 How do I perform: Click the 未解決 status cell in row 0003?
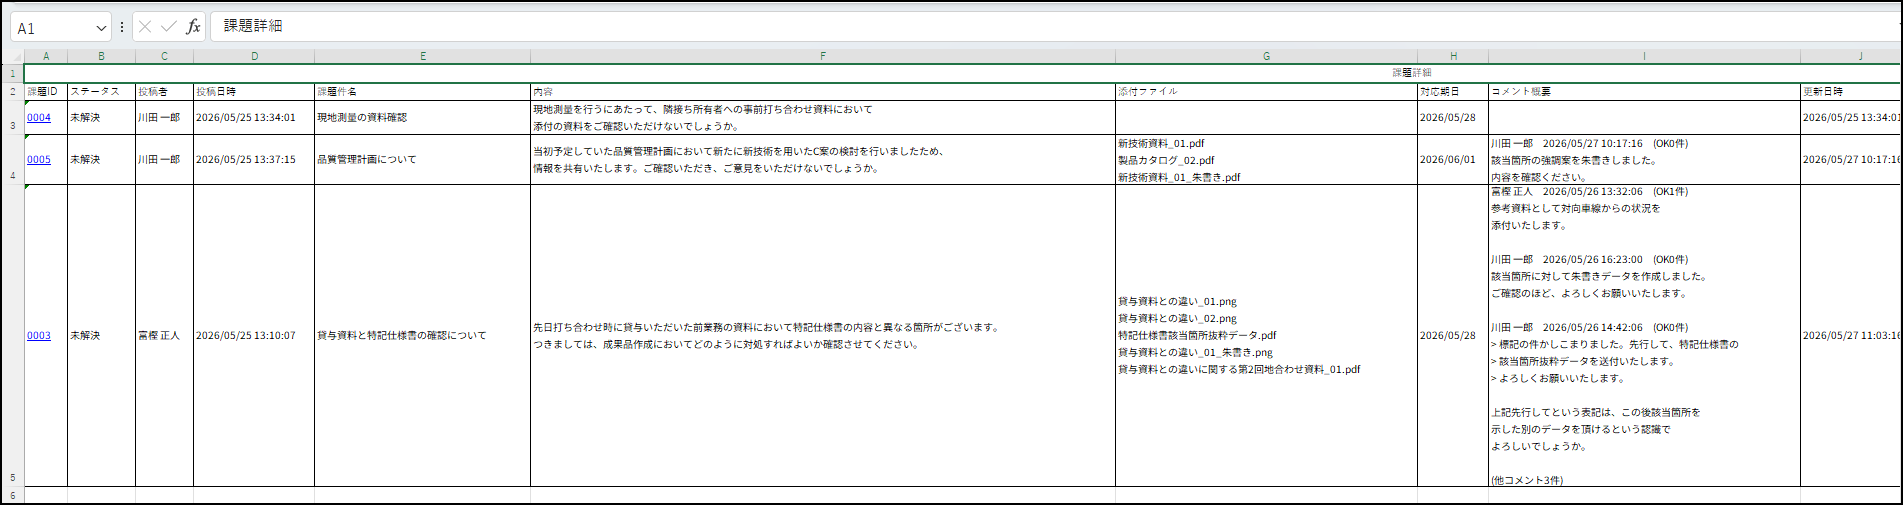pos(102,336)
